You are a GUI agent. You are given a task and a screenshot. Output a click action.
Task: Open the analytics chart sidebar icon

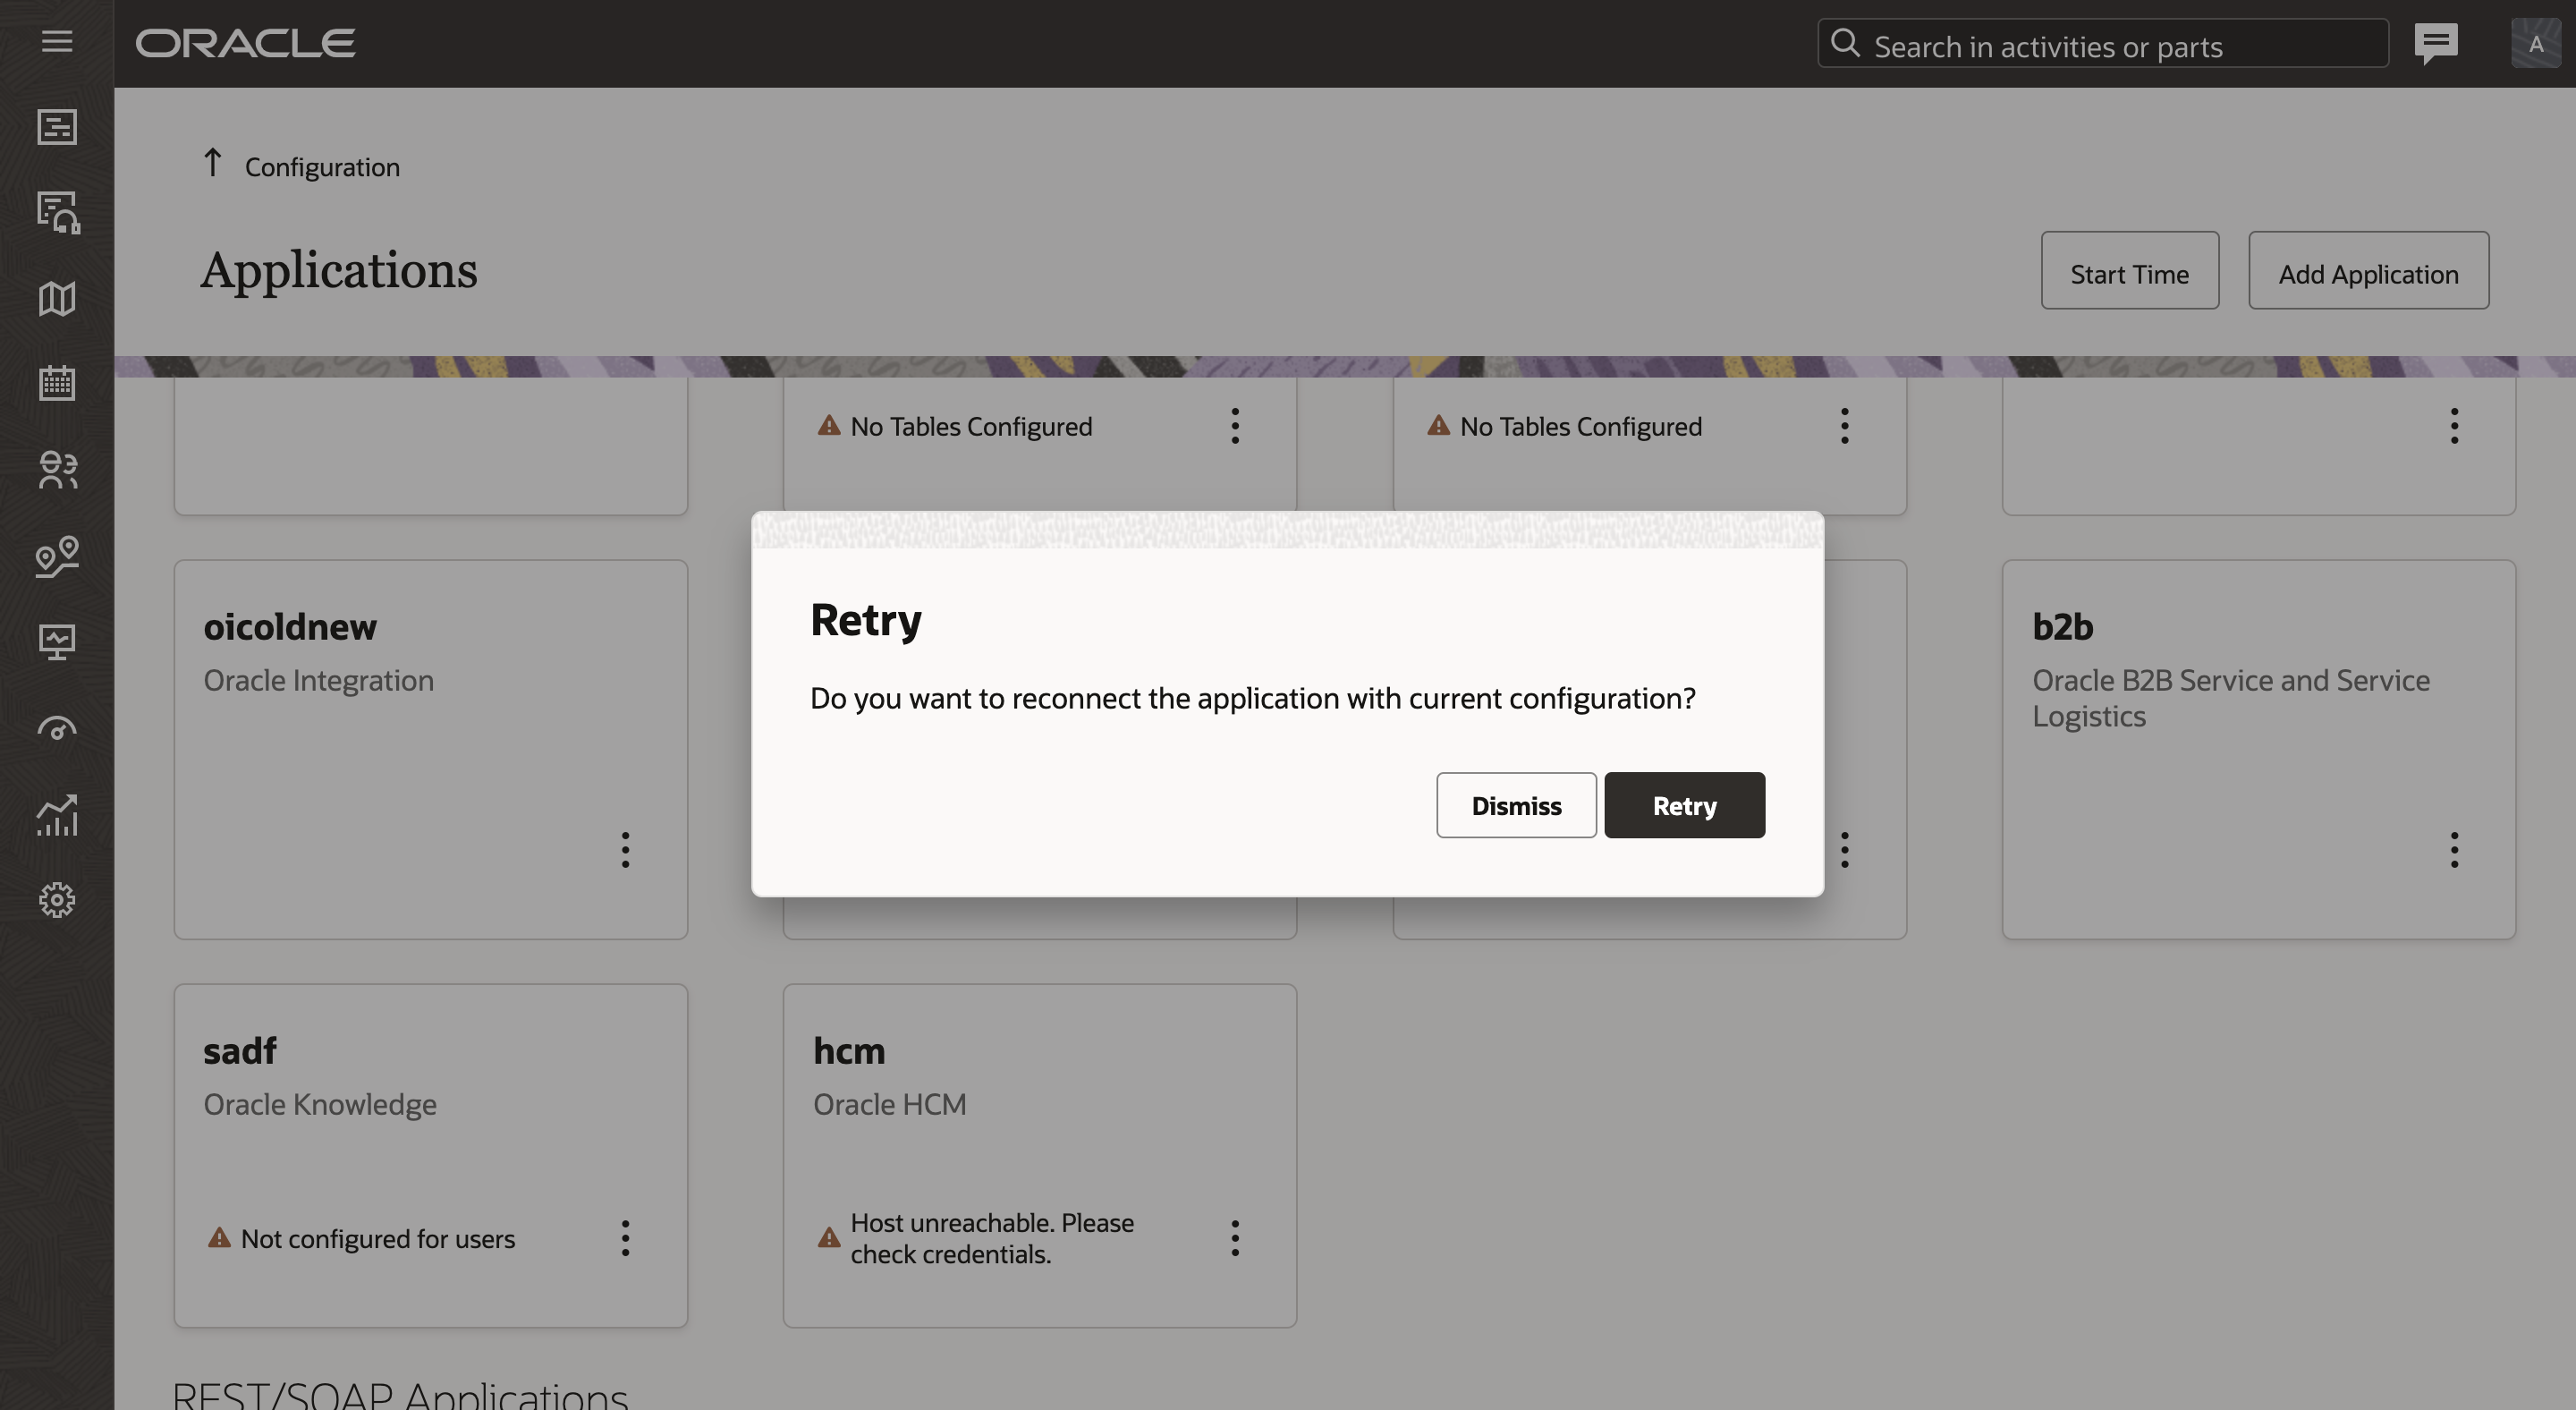pyautogui.click(x=57, y=815)
